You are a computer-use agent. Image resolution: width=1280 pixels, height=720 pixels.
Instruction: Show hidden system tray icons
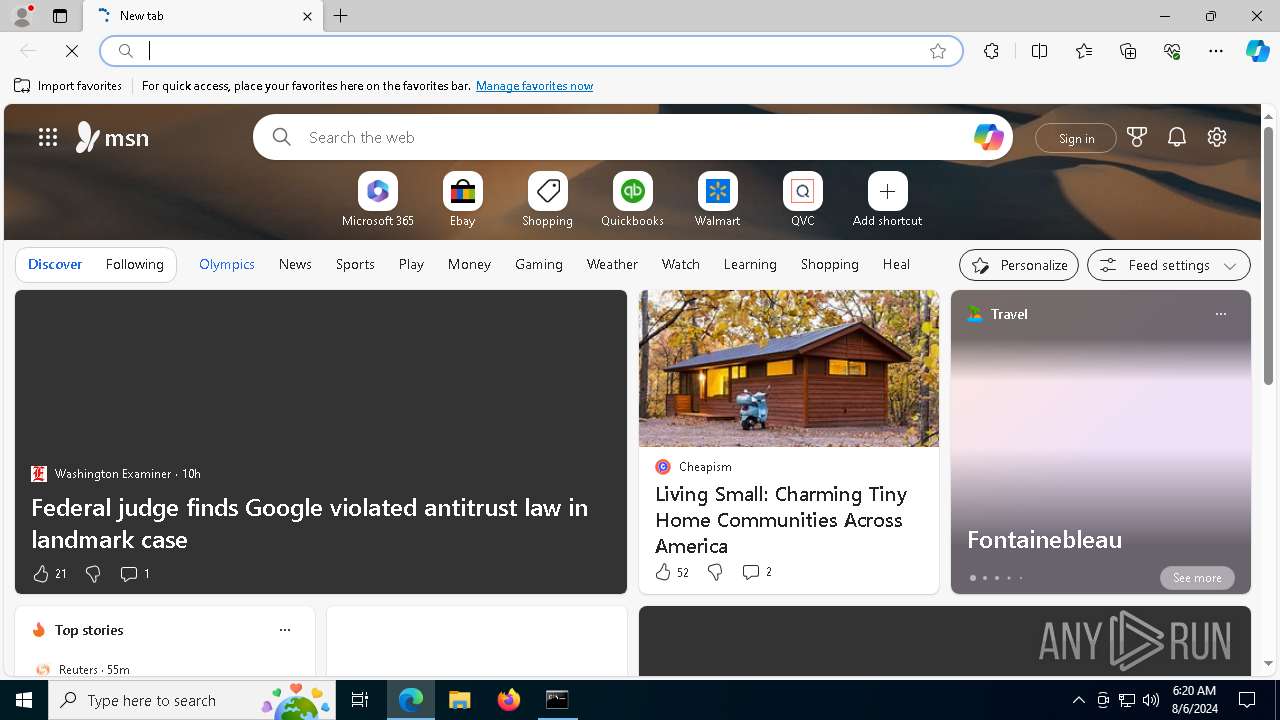click(x=1078, y=700)
